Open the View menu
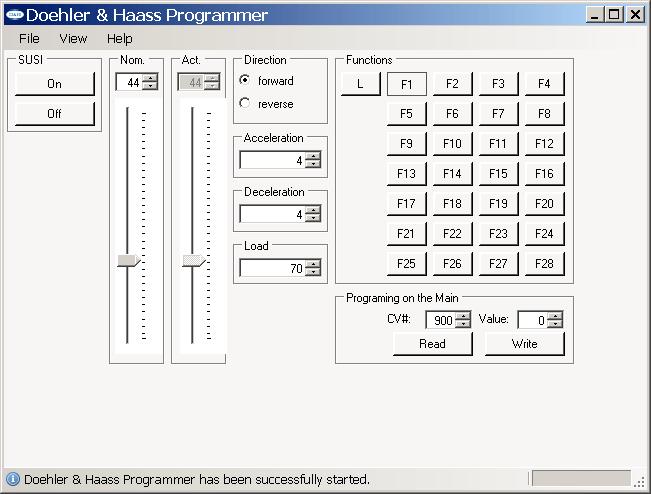 coord(73,39)
